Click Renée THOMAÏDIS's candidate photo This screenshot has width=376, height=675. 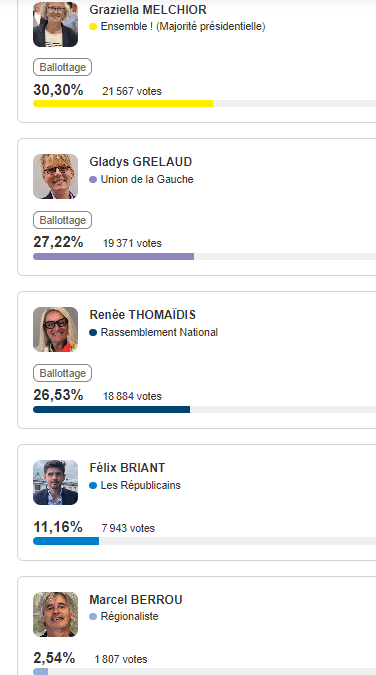pyautogui.click(x=56, y=329)
